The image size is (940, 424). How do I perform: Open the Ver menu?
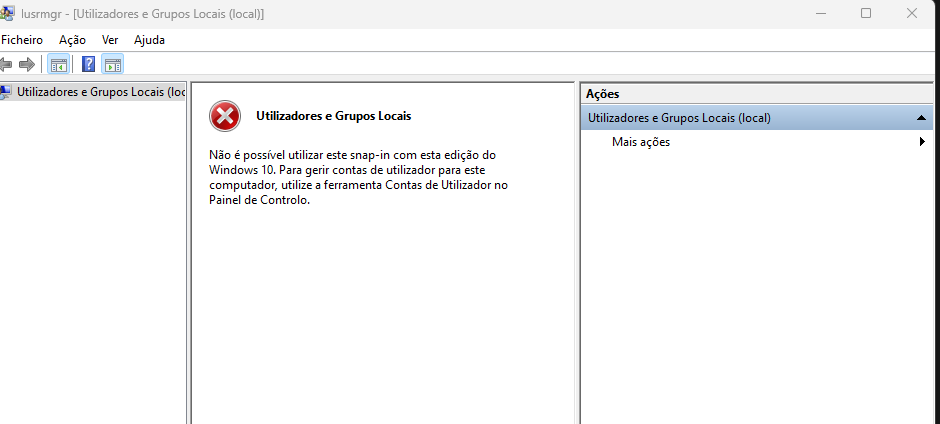pos(110,40)
